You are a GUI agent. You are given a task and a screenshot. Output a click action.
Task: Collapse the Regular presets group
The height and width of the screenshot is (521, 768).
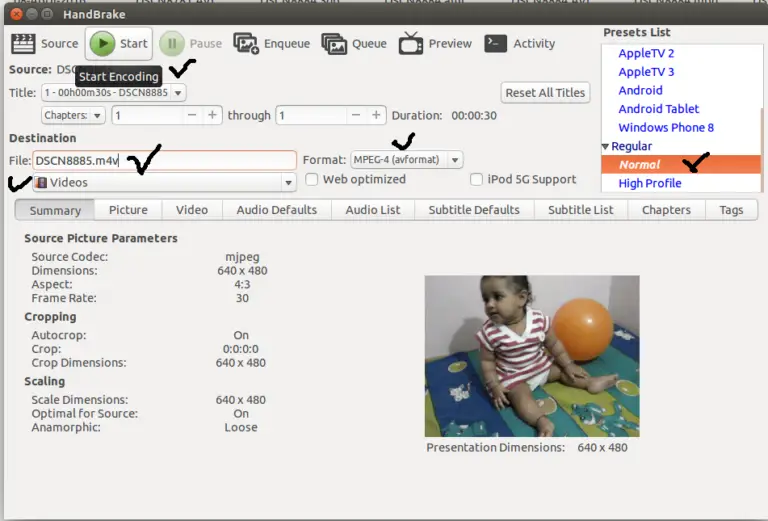click(x=605, y=147)
